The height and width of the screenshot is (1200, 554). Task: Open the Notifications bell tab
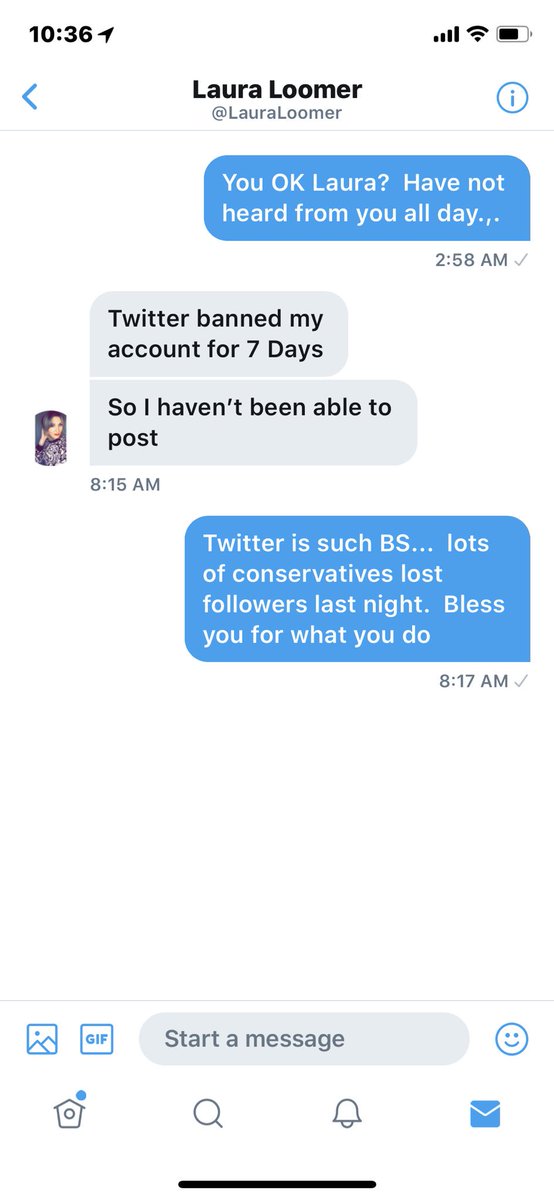(x=346, y=1112)
